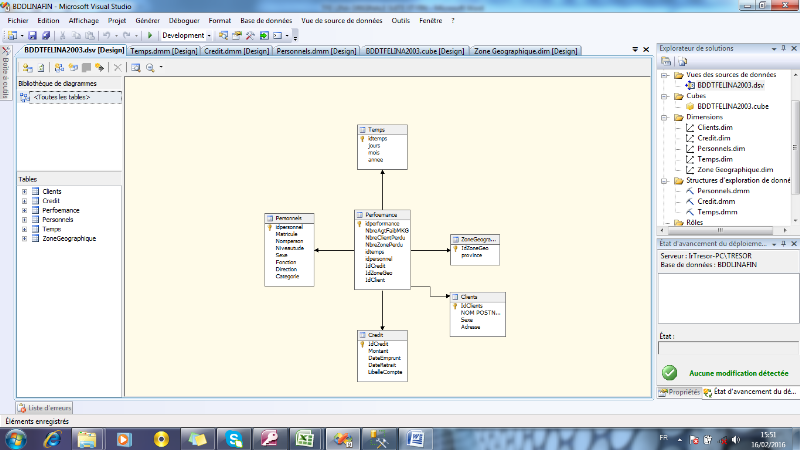Open the Vue de source de données menu
This screenshot has width=800, height=450.
[341, 20]
